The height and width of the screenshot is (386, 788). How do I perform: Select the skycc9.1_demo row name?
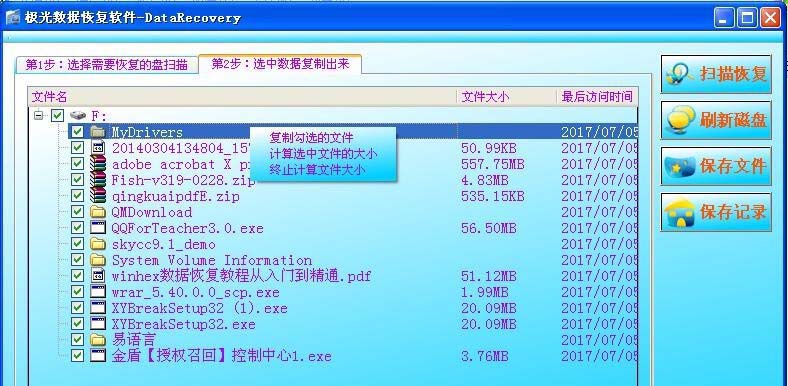(x=163, y=244)
